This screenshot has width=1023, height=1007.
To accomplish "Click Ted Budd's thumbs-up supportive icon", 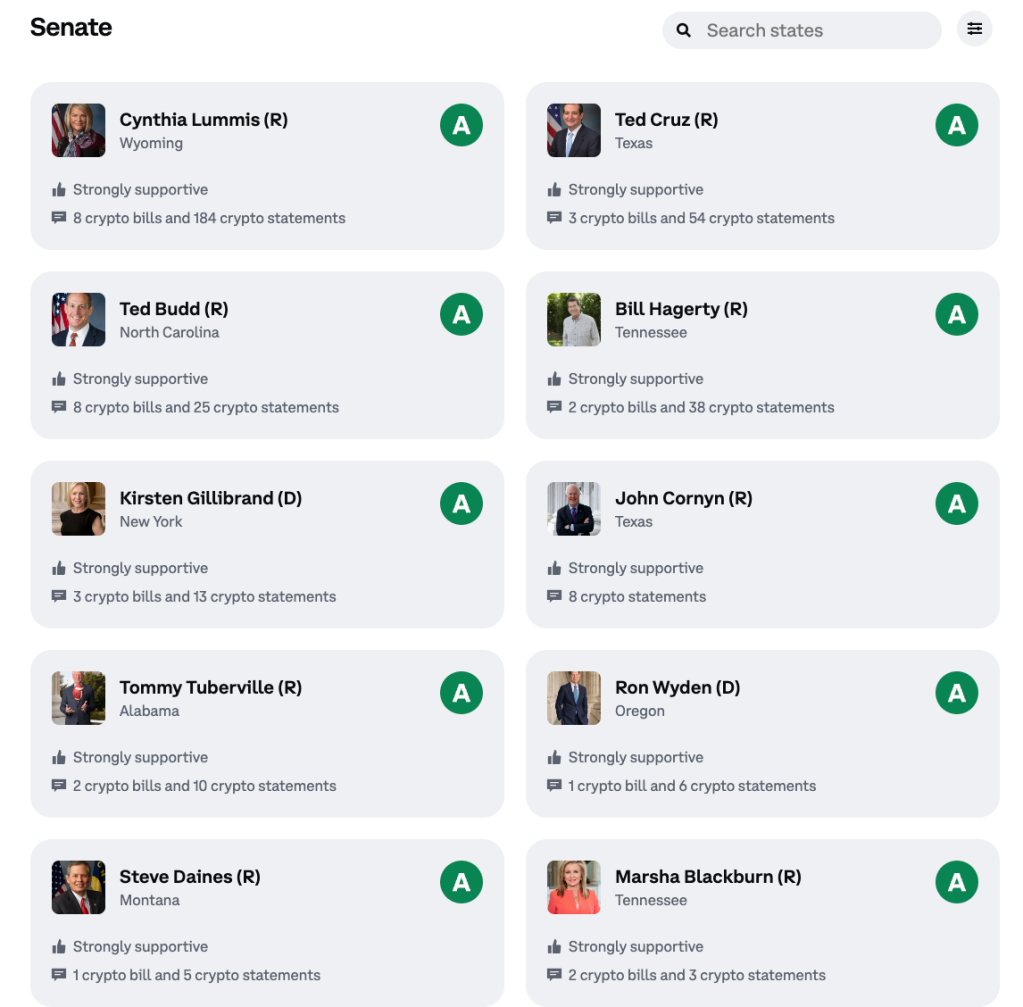I will click(59, 379).
